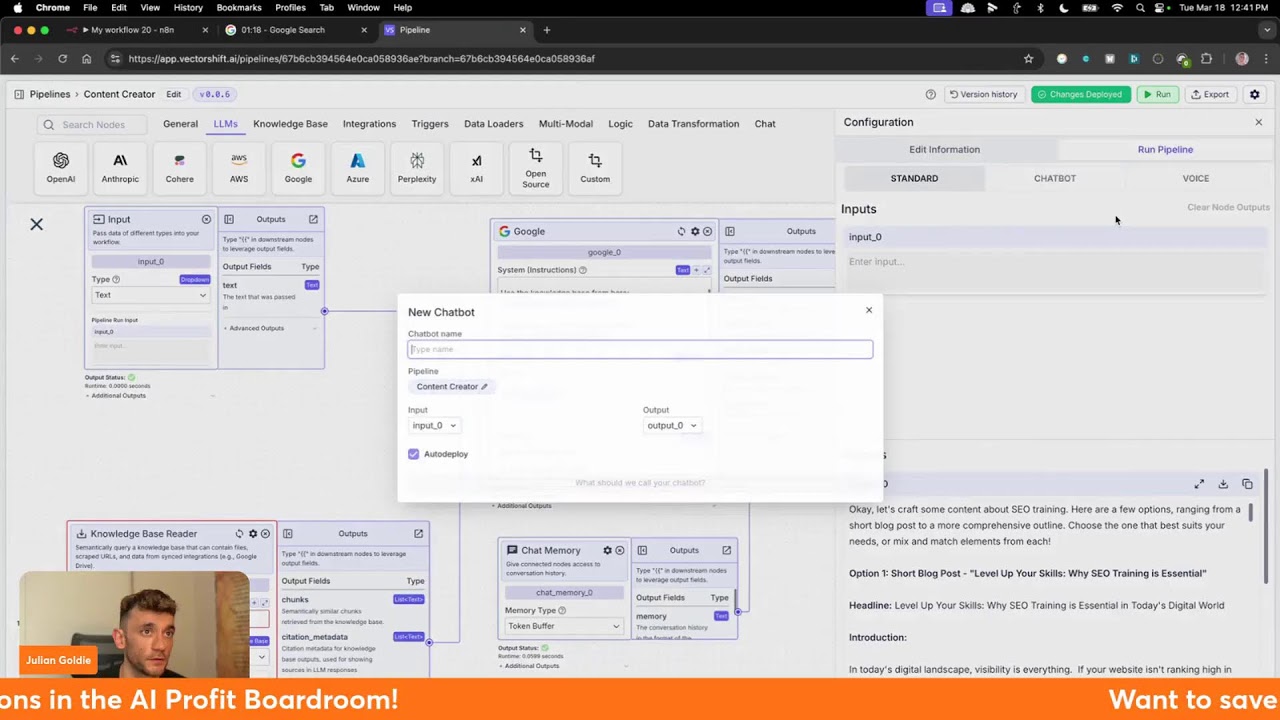This screenshot has width=1280, height=720.
Task: Click the Search Nodes field
Action: (x=94, y=125)
